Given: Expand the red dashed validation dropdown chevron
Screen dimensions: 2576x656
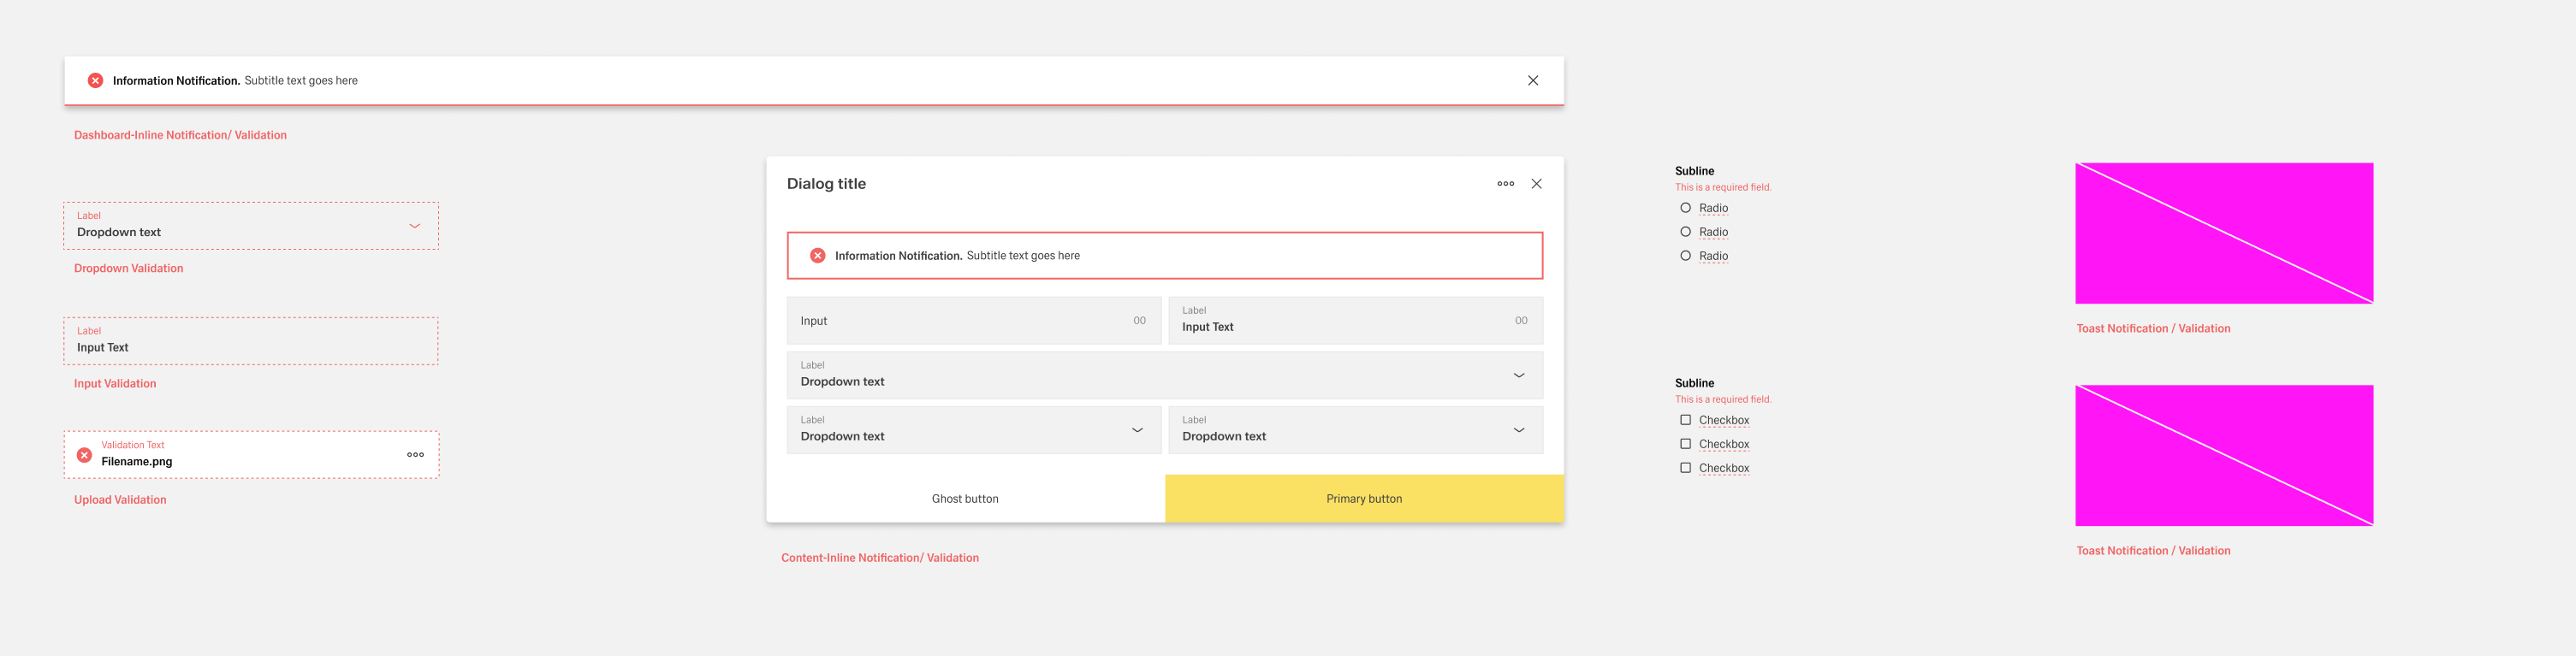Looking at the screenshot, I should click(414, 226).
